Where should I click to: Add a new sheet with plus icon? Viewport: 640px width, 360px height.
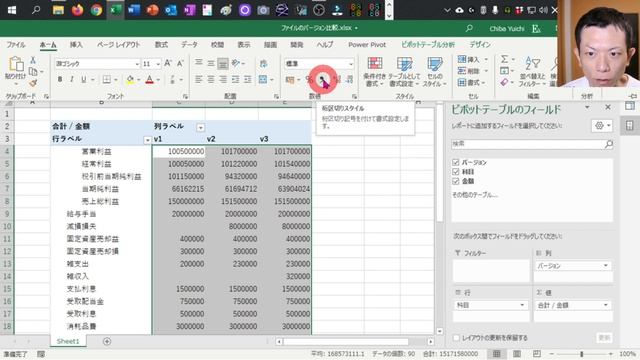pyautogui.click(x=107, y=341)
